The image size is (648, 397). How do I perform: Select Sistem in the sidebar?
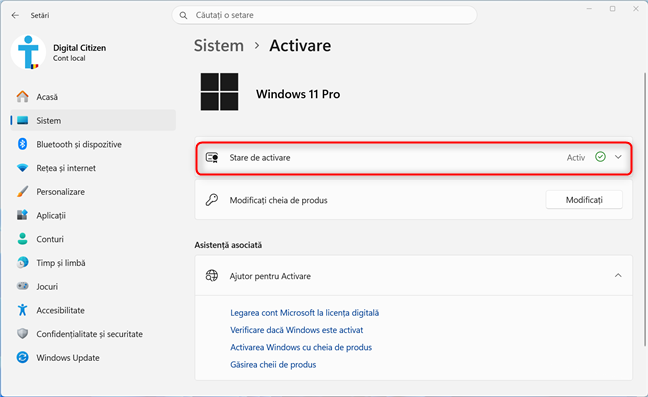click(93, 120)
